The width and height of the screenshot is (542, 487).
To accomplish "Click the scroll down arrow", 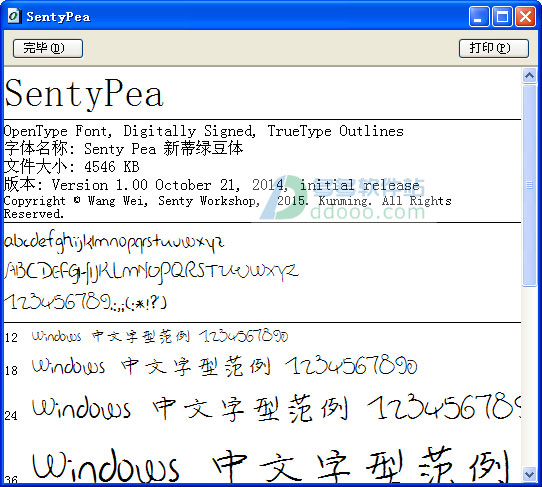I will click(529, 474).
